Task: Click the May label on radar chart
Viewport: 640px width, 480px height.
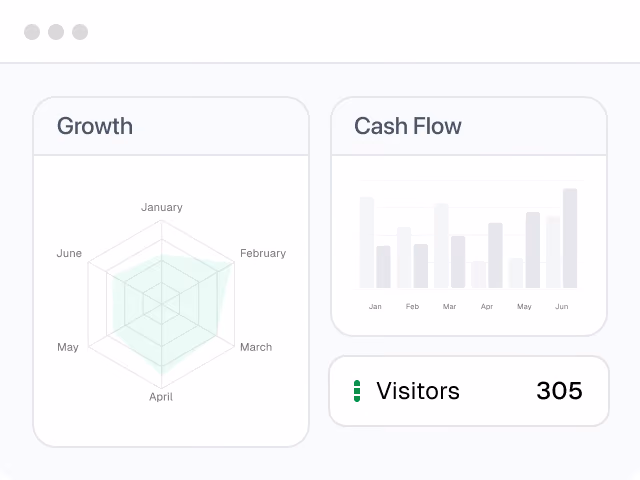Action: click(68, 347)
